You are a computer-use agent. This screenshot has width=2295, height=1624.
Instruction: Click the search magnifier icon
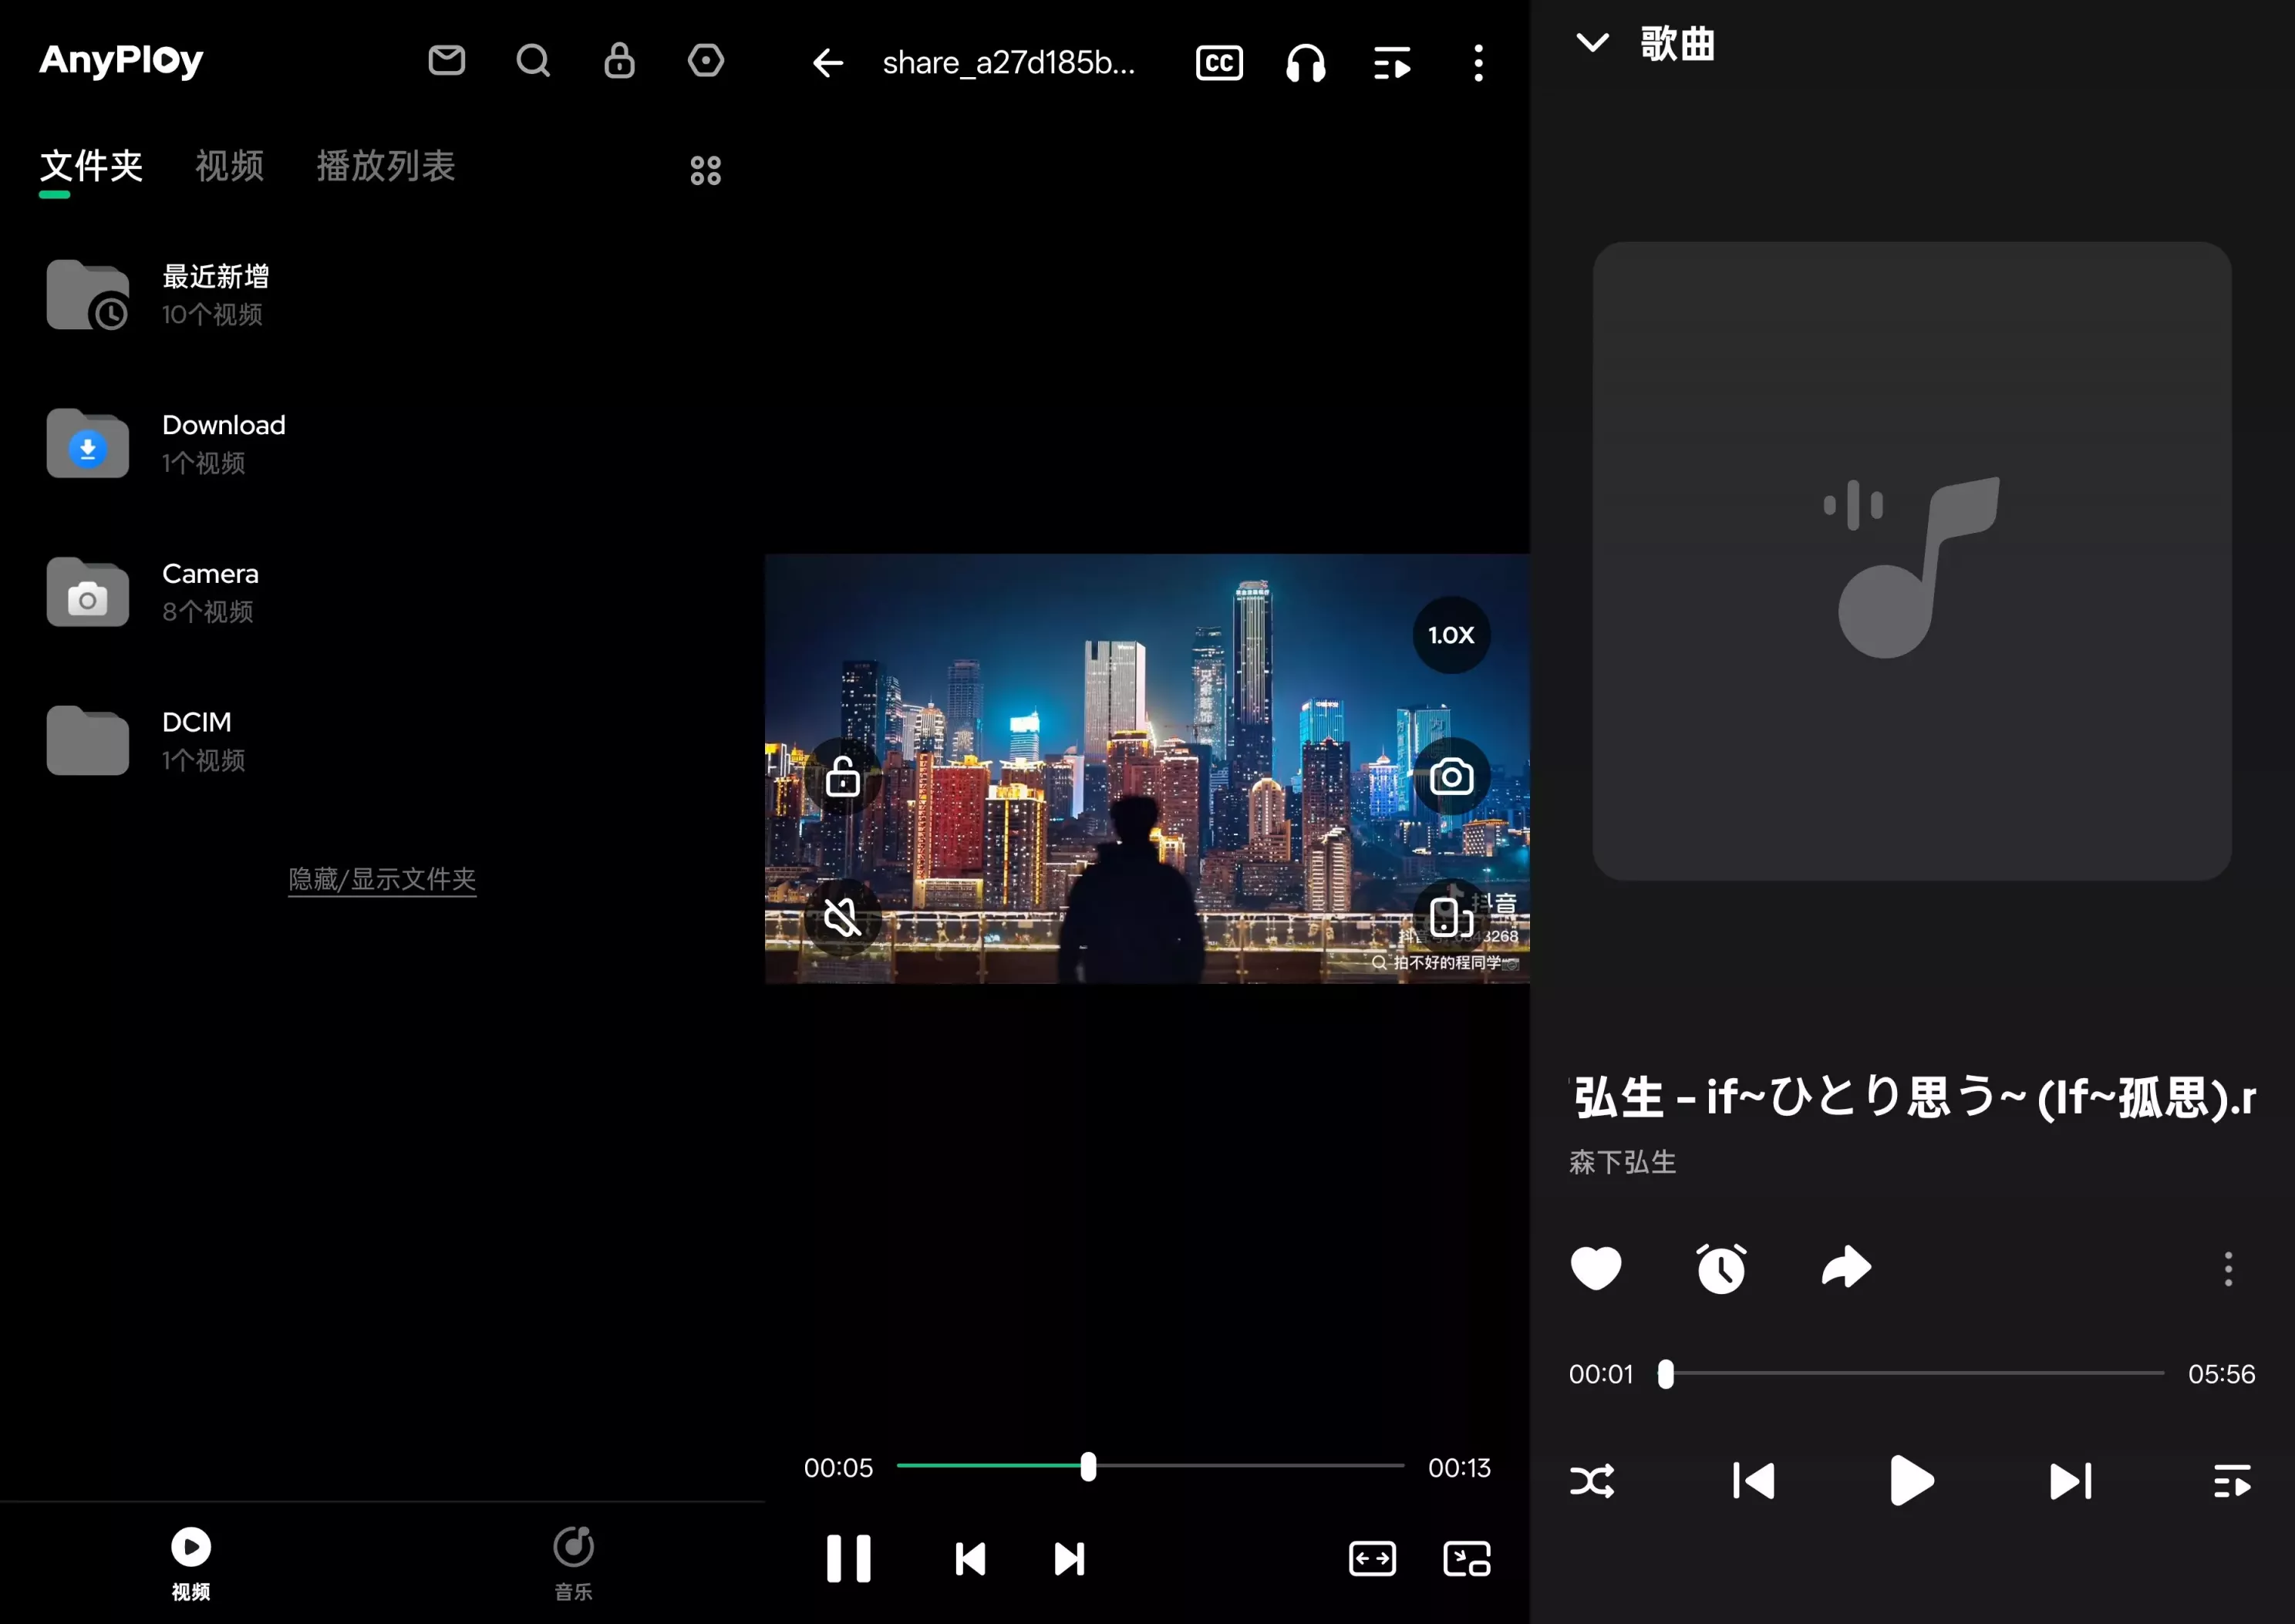[x=533, y=61]
